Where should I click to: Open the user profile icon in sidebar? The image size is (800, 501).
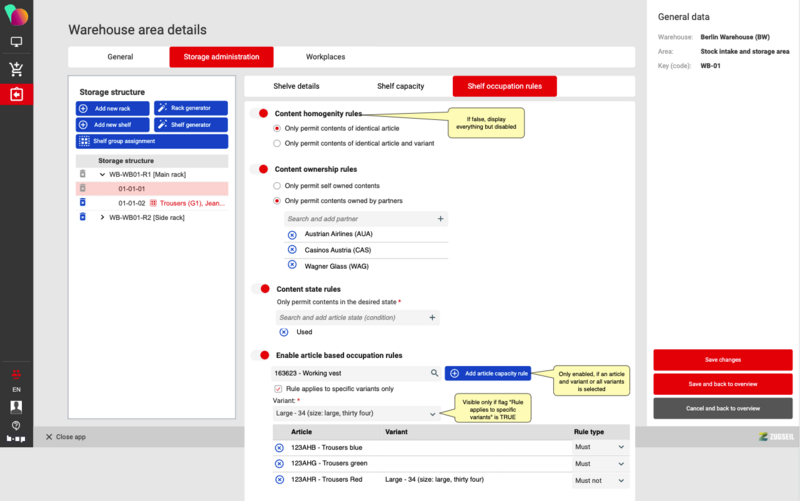coord(16,407)
